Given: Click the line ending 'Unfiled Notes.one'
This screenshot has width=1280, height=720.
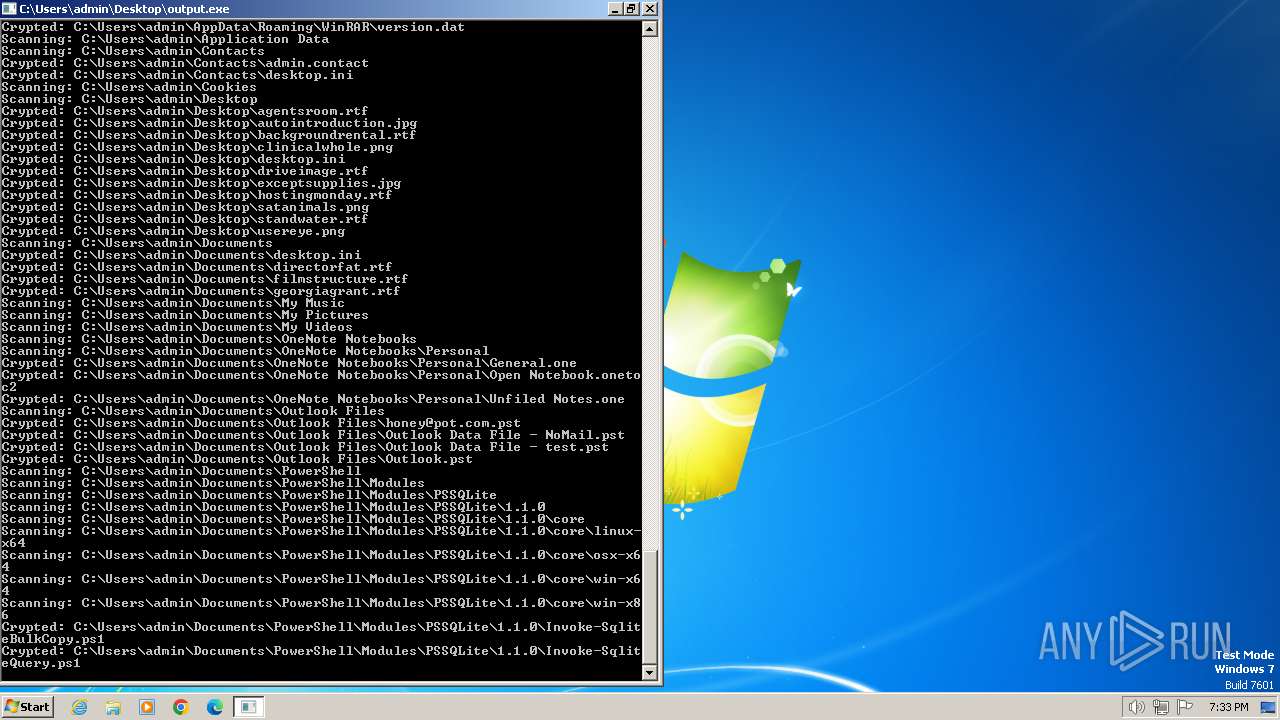Looking at the screenshot, I should point(313,399).
